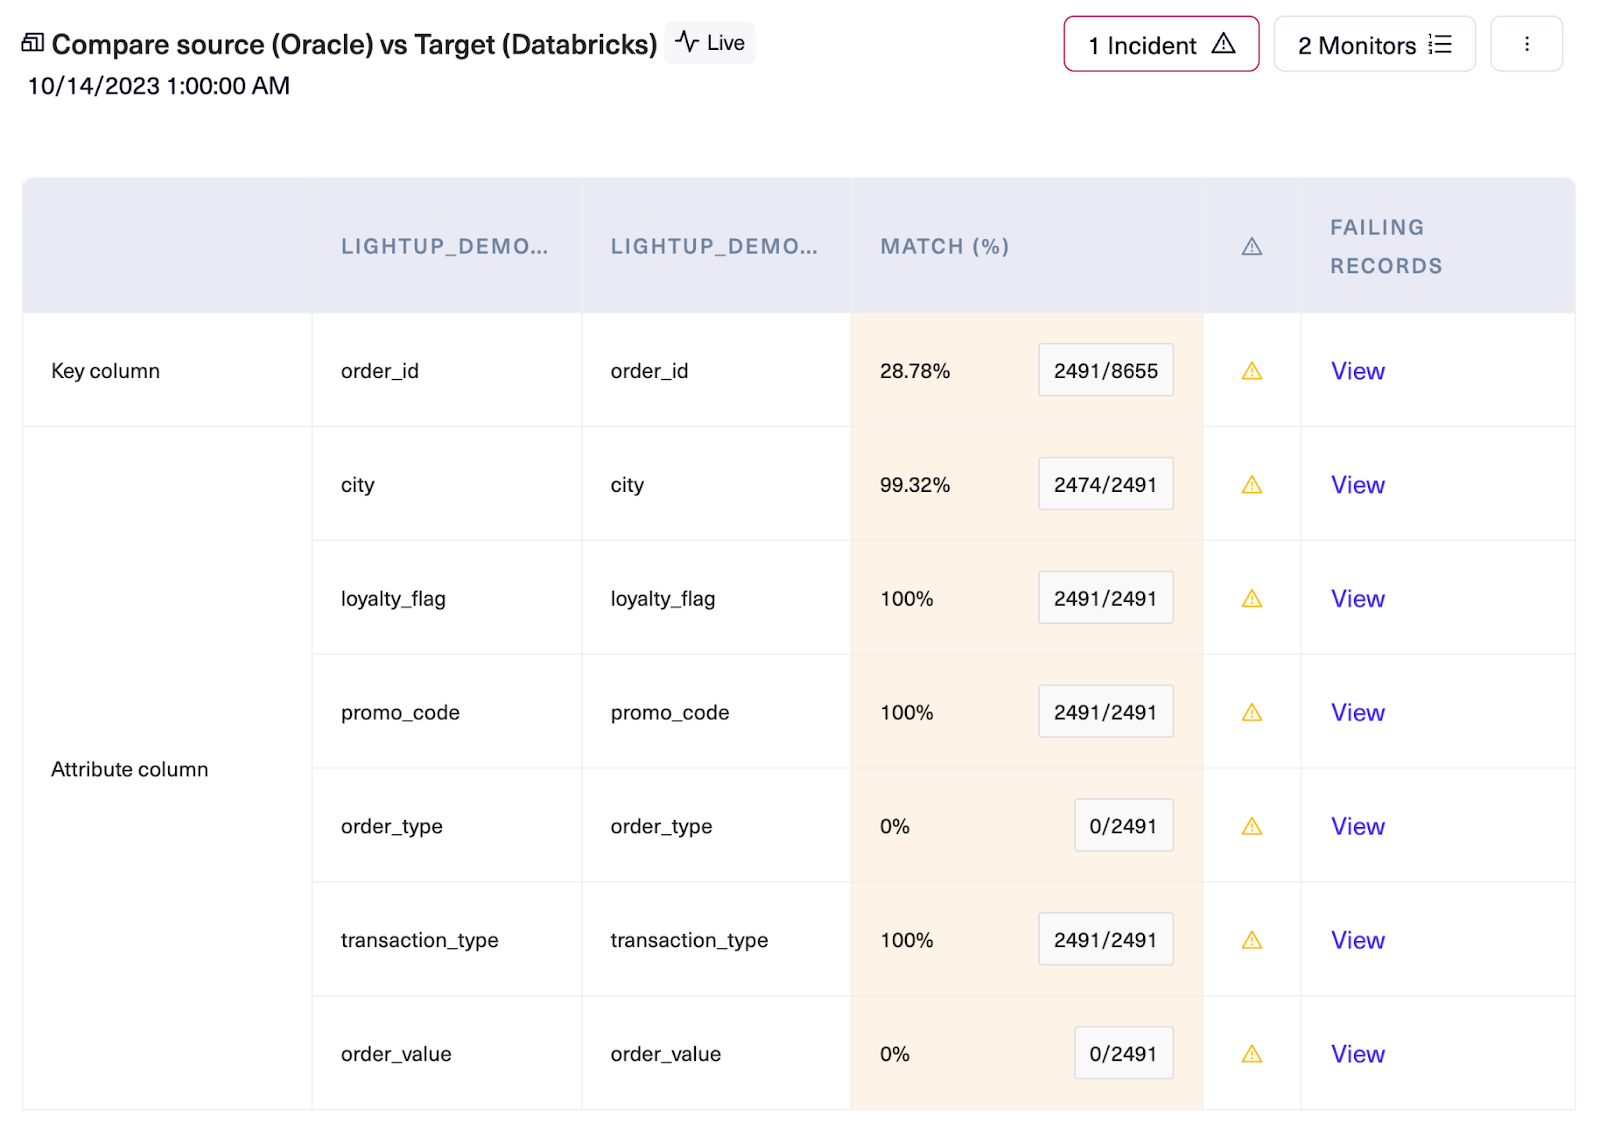
Task: View failing records for city
Action: click(1357, 484)
